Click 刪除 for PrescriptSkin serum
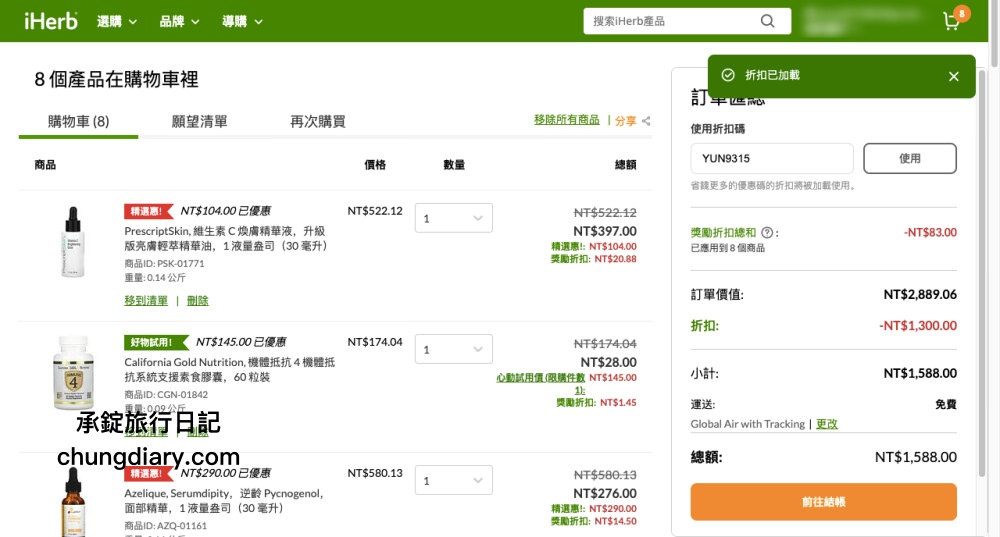 point(198,300)
